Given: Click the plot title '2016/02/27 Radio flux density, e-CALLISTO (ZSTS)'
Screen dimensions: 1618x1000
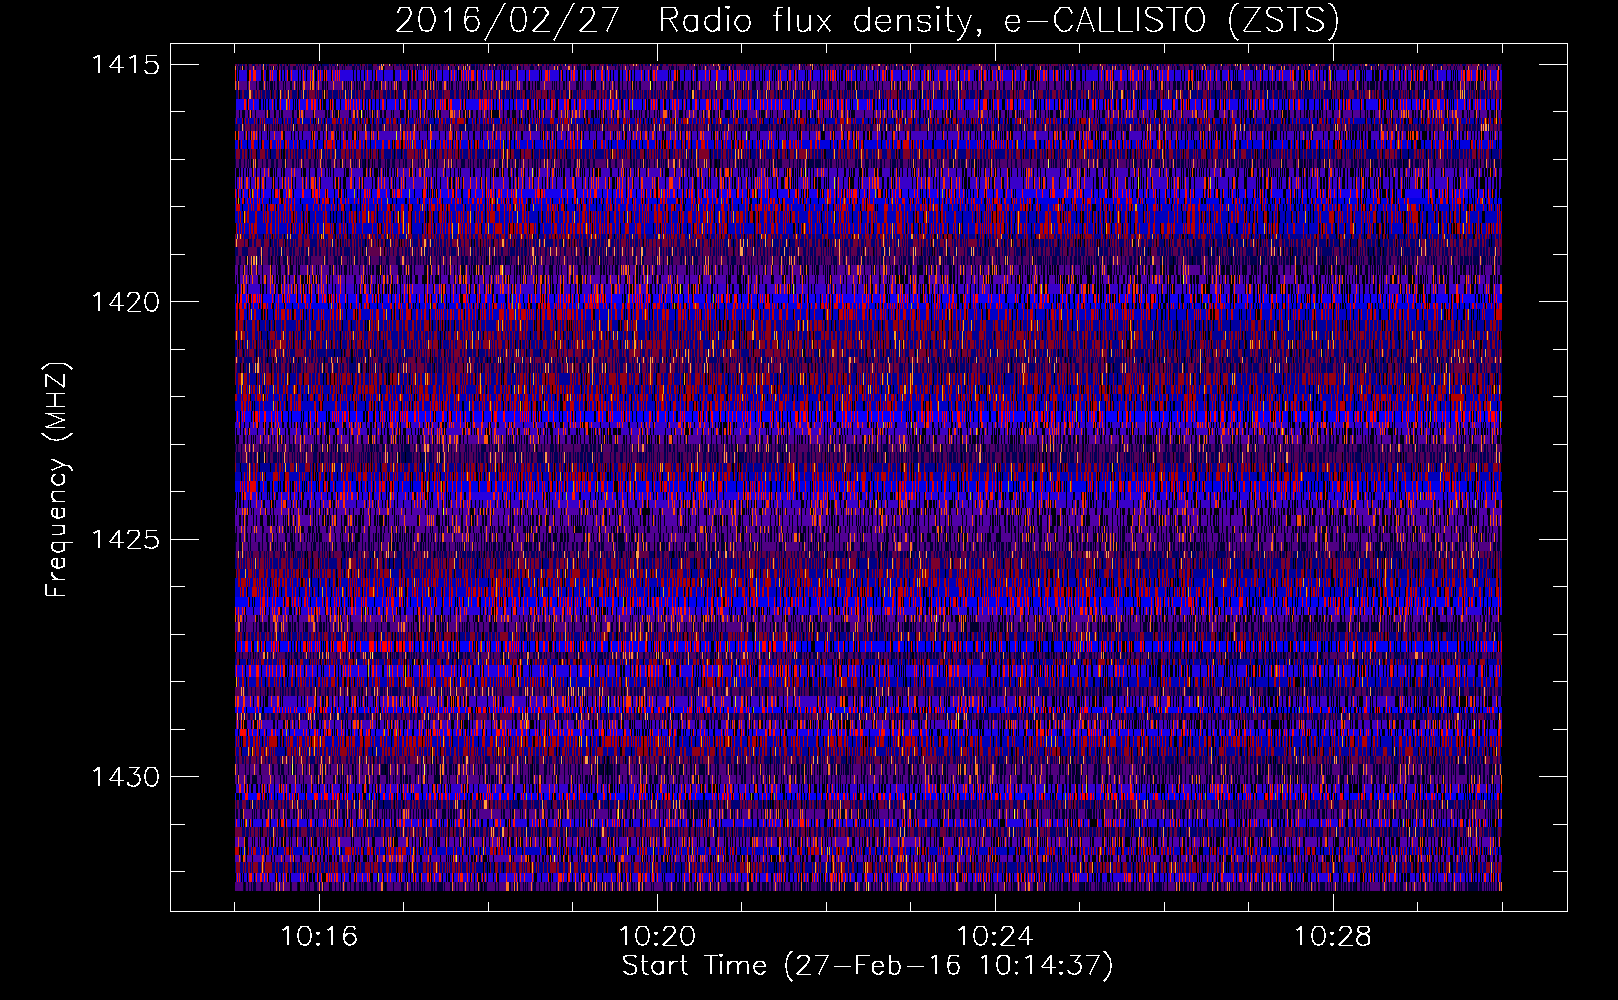Looking at the screenshot, I should tap(867, 20).
